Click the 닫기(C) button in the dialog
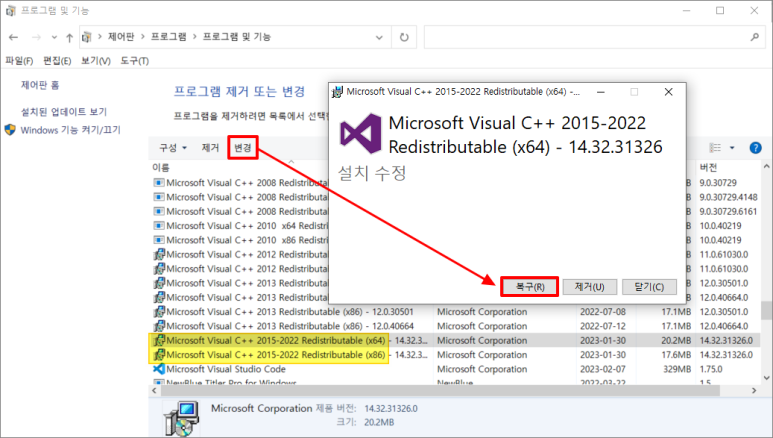Screen dimensions: 773x438 [x=649, y=287]
